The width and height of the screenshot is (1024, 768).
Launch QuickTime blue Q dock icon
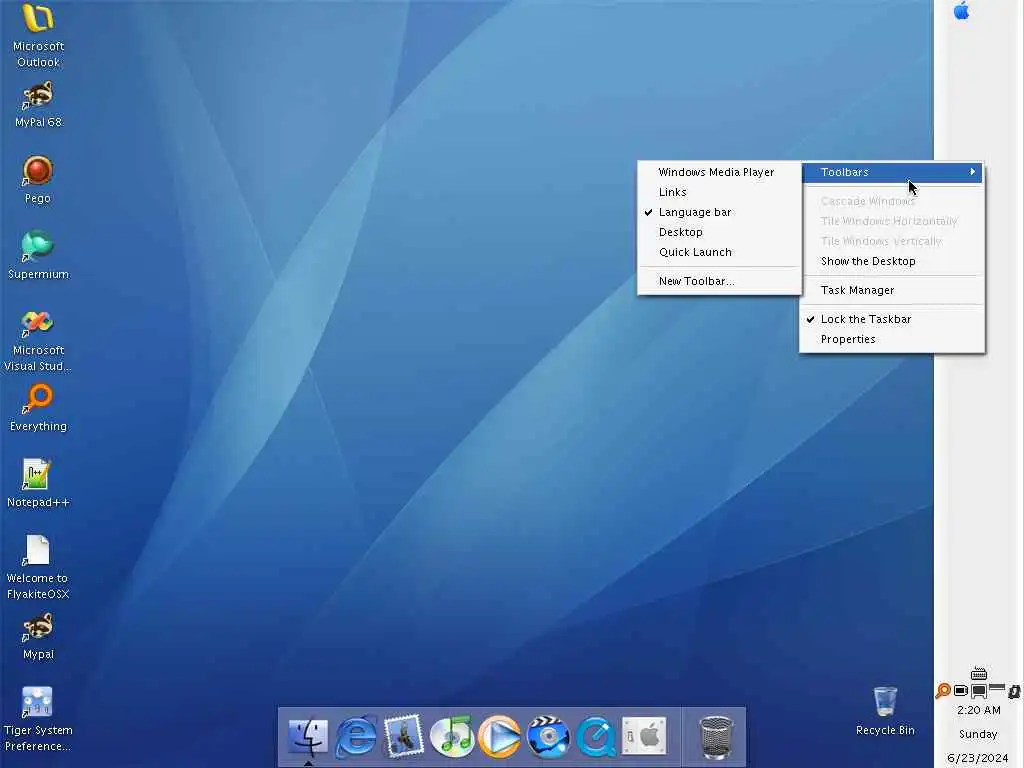[x=596, y=737]
